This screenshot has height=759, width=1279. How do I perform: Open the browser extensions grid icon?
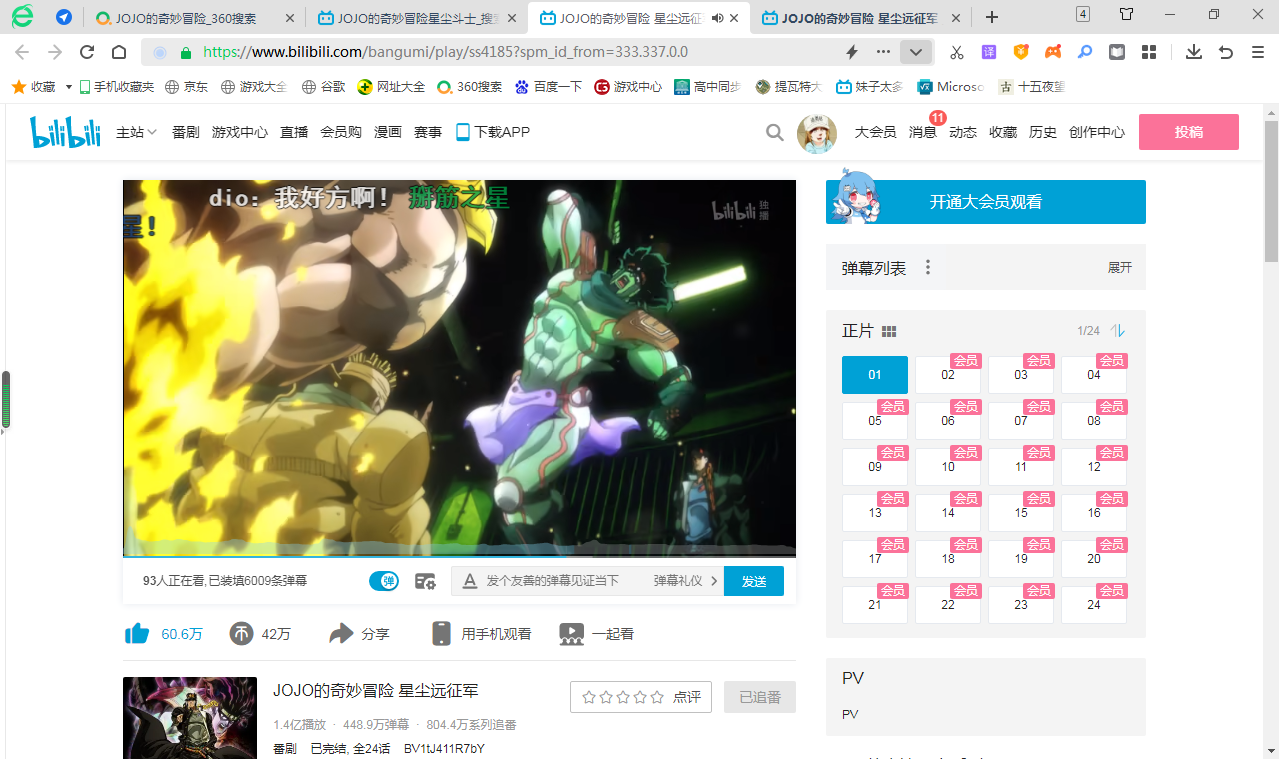[1149, 52]
